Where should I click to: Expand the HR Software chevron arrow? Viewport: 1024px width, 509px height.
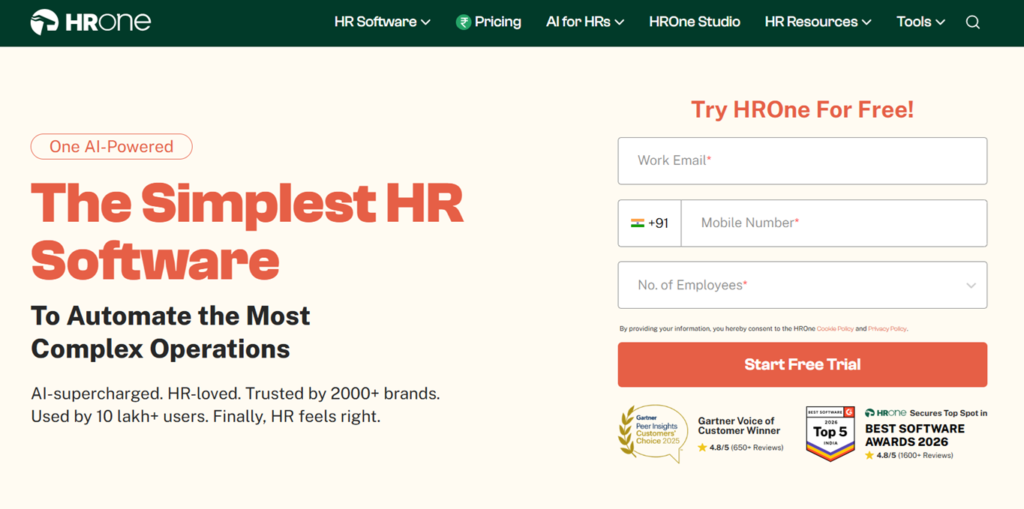click(426, 23)
